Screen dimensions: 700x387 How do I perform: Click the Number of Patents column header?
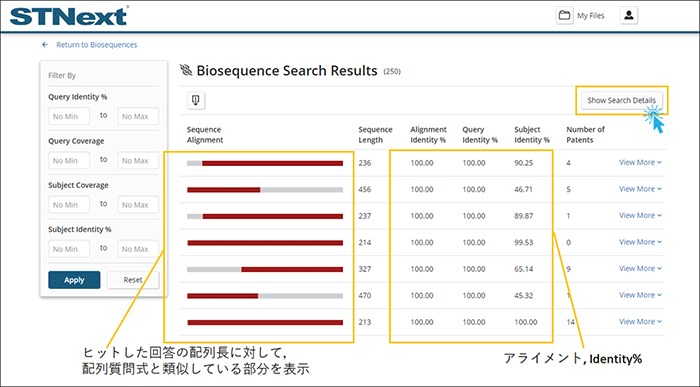pyautogui.click(x=585, y=134)
